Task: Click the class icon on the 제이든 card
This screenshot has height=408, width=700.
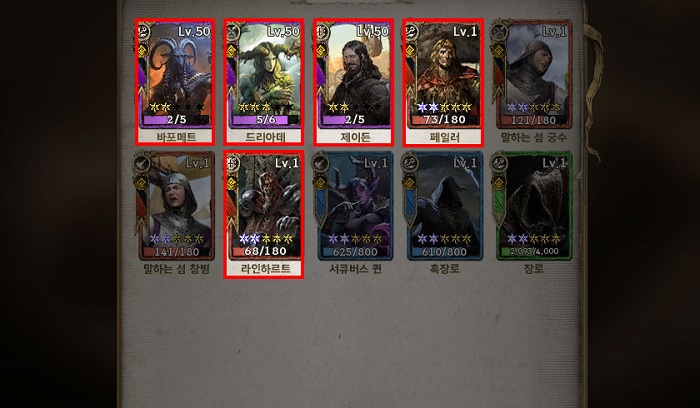Action: pos(321,31)
